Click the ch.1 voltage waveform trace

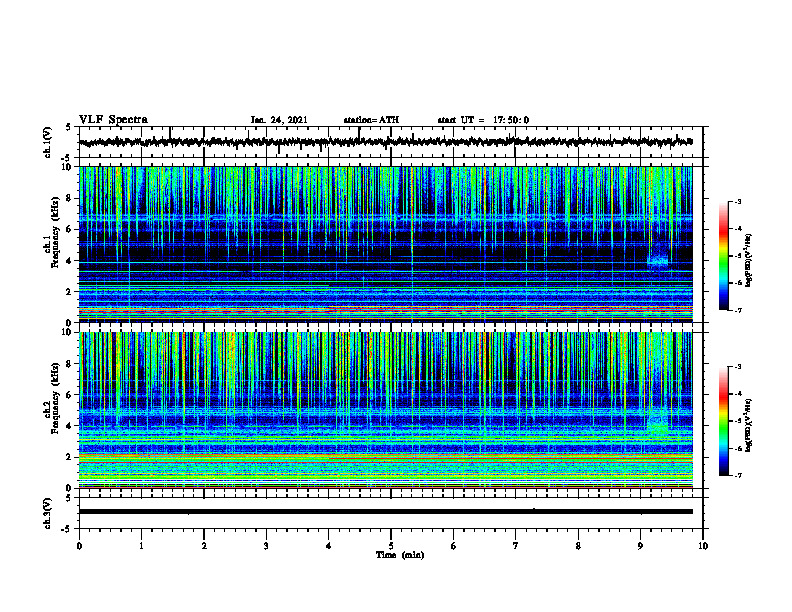click(386, 142)
